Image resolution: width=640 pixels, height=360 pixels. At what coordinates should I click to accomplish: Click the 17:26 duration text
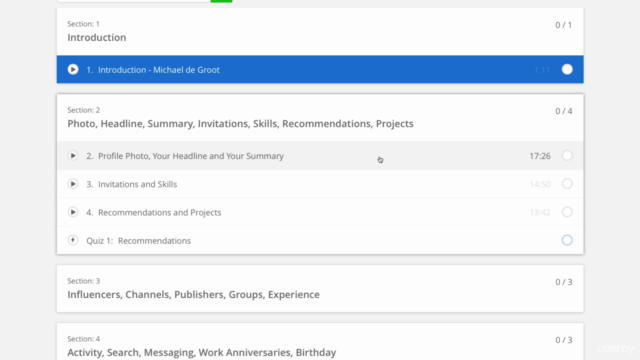click(x=540, y=156)
